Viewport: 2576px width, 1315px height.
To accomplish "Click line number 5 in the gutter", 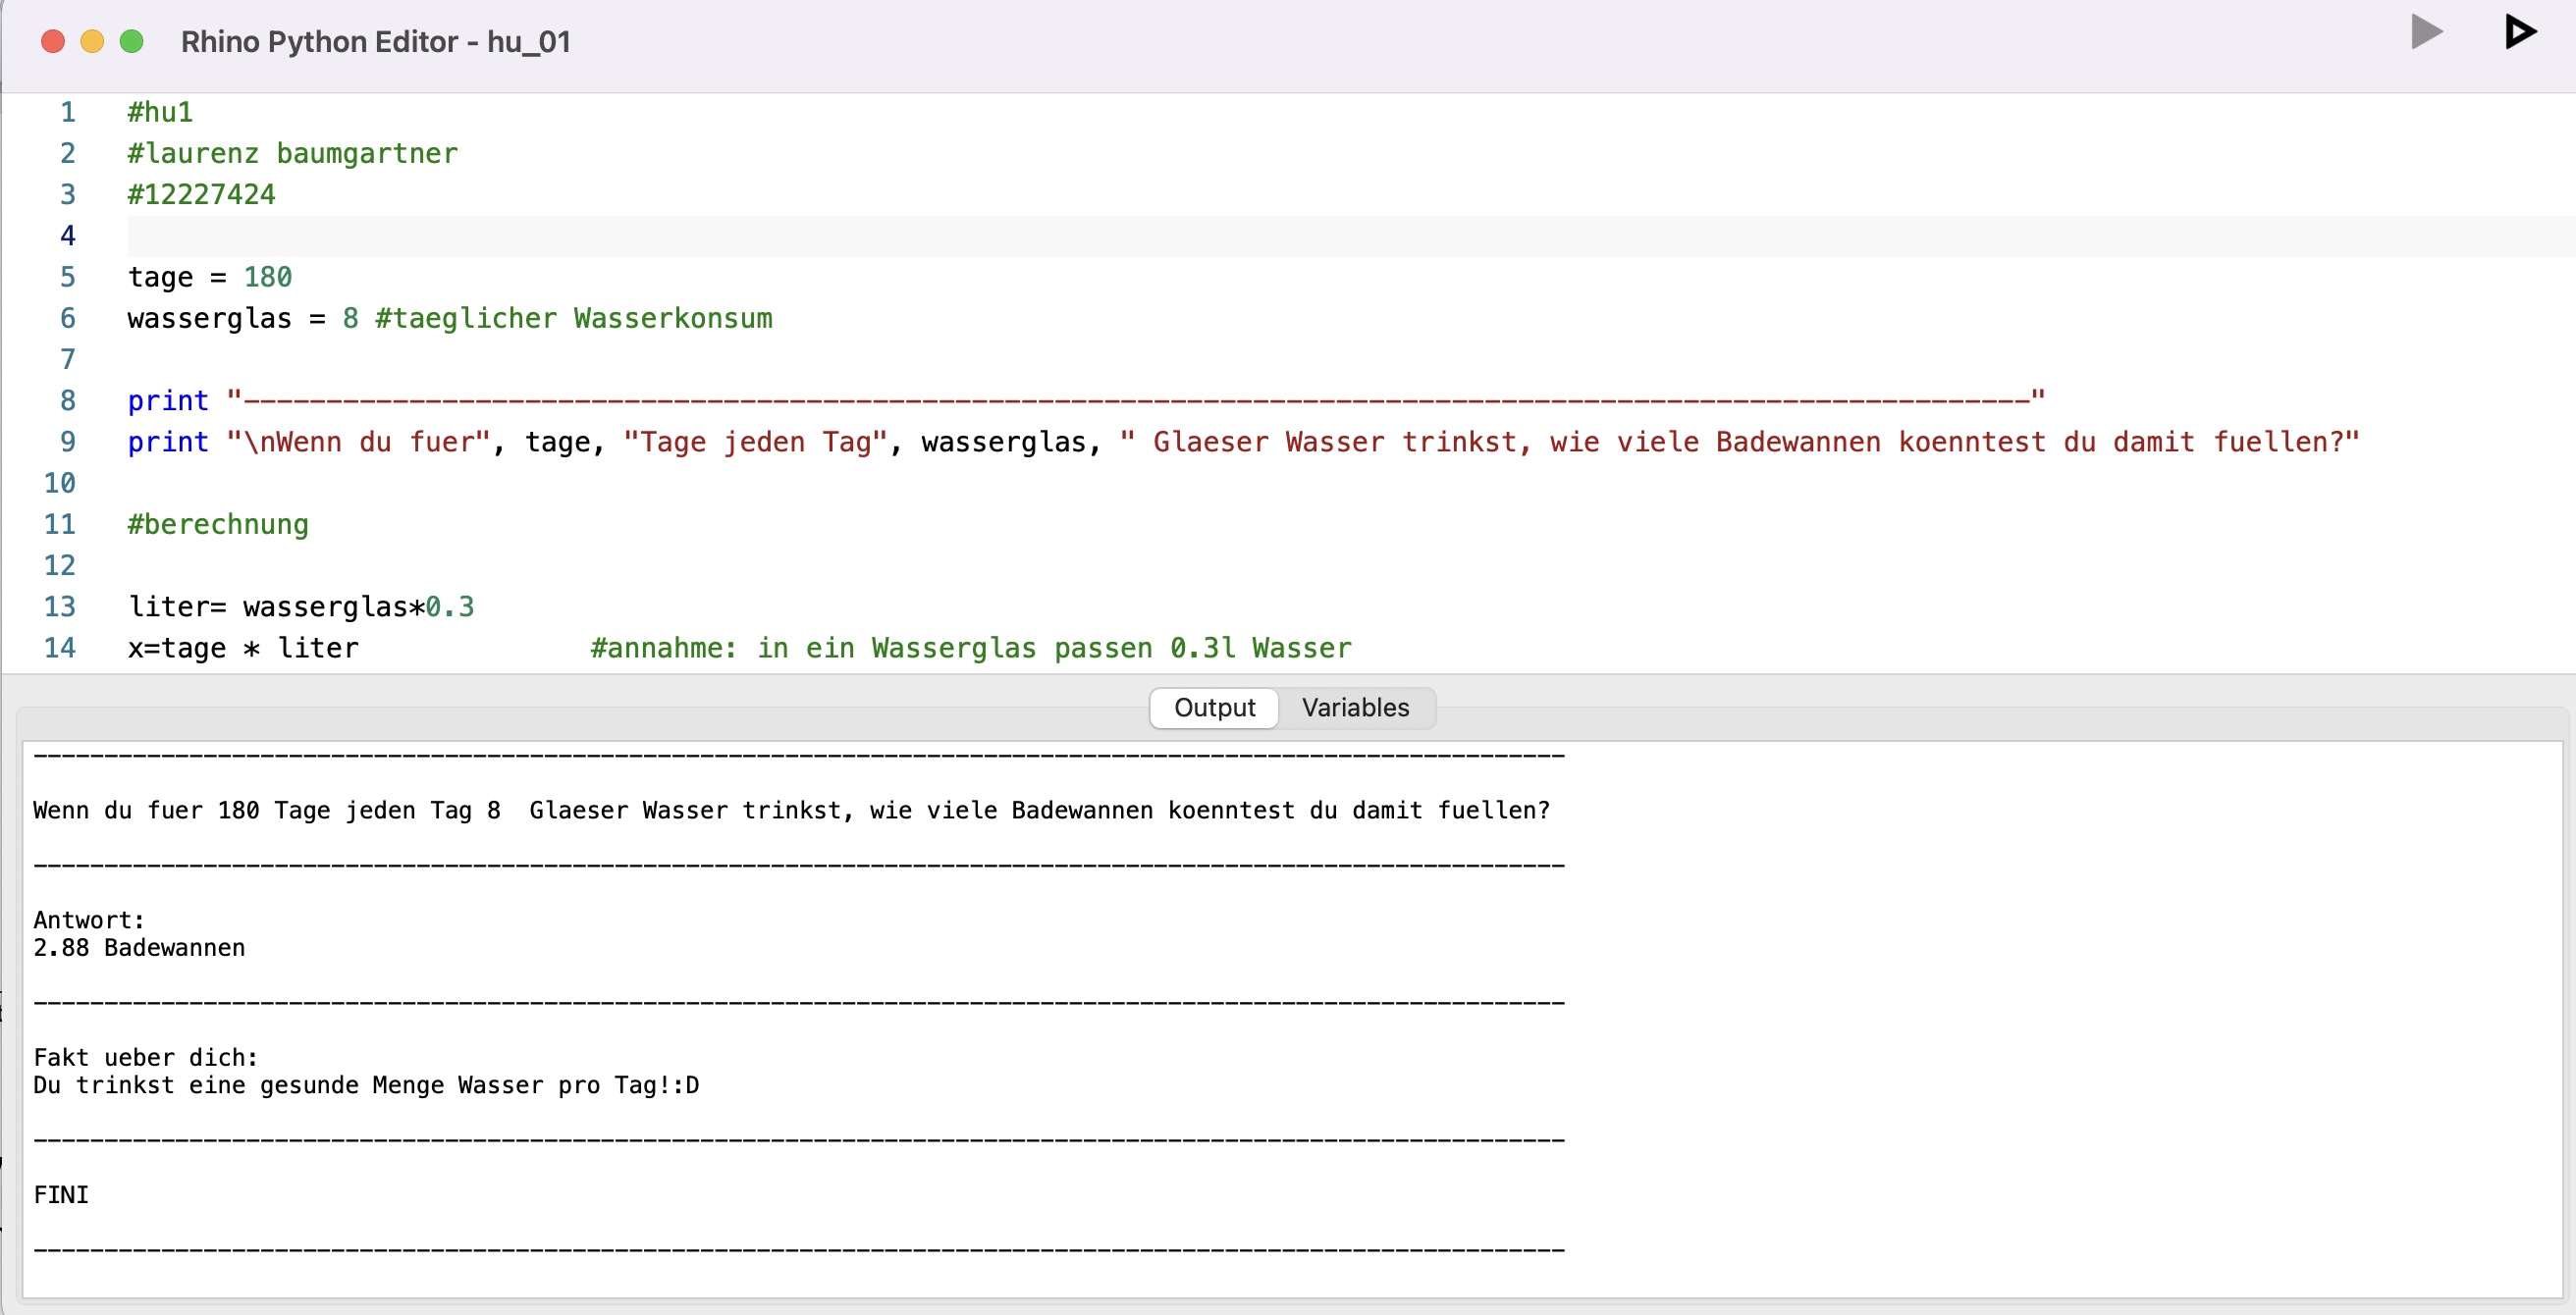I will (x=67, y=277).
